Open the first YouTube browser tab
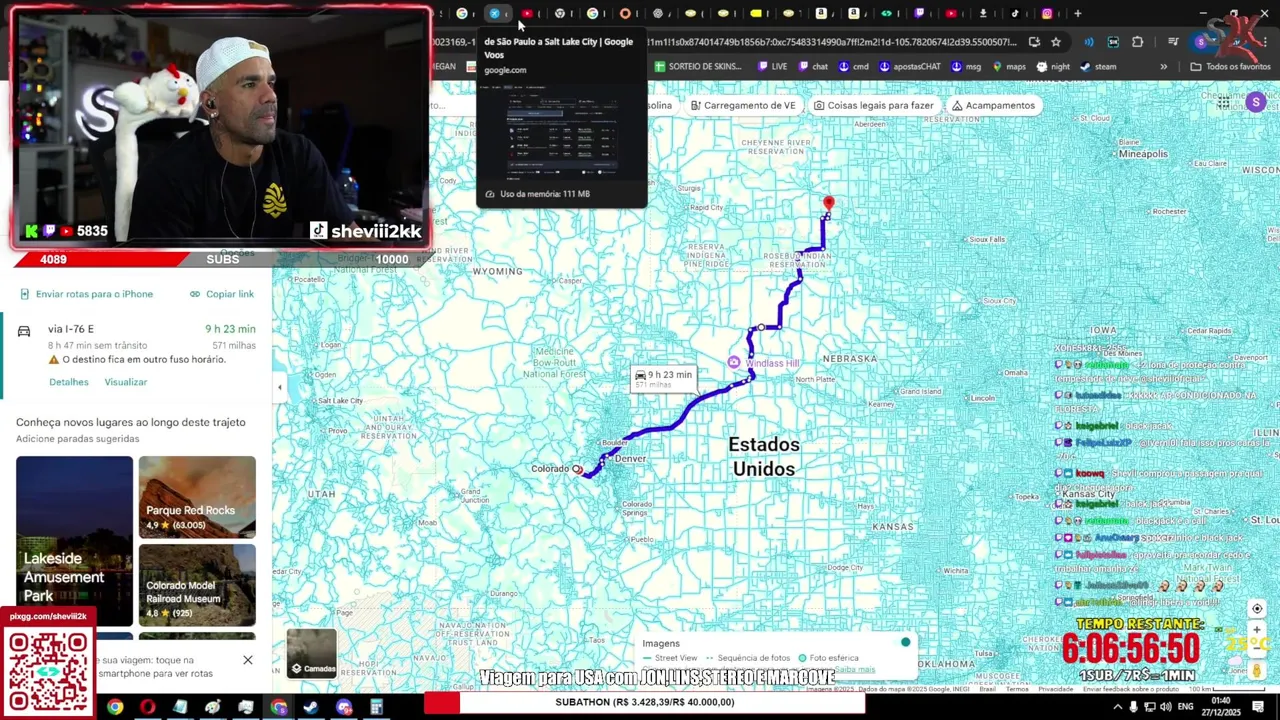 527,13
